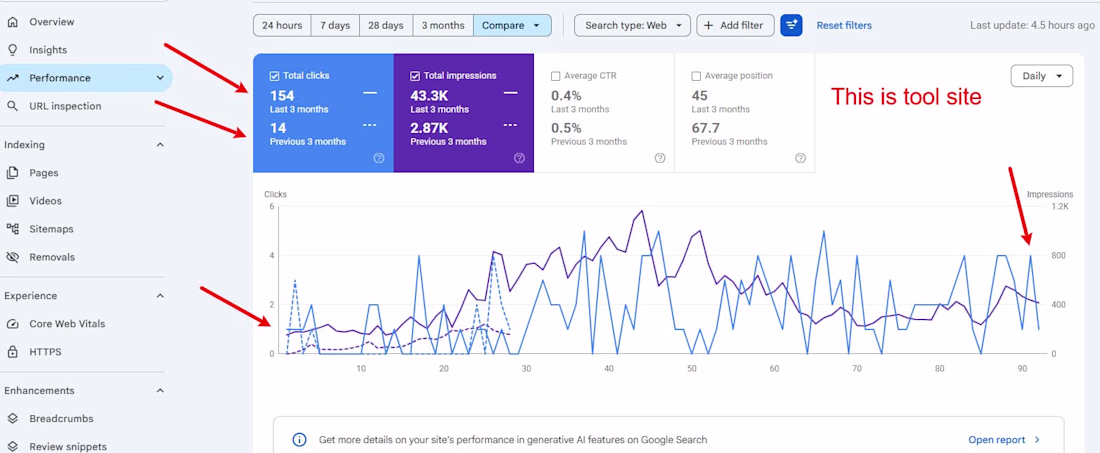Enable the Average CTR checkbox
The image size is (1100, 453).
[x=556, y=76]
